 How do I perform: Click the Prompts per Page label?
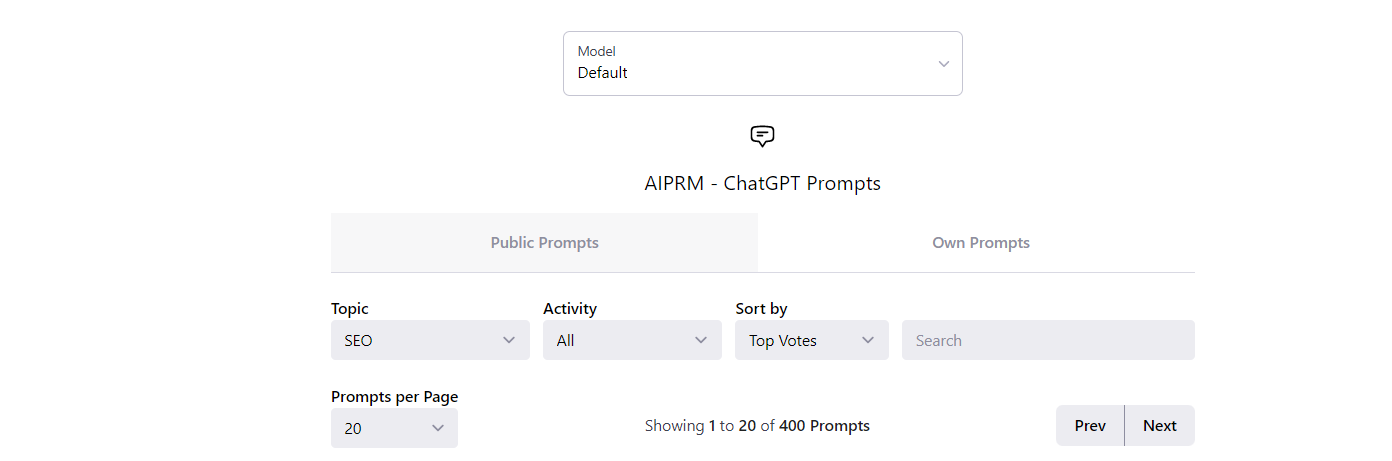[394, 396]
